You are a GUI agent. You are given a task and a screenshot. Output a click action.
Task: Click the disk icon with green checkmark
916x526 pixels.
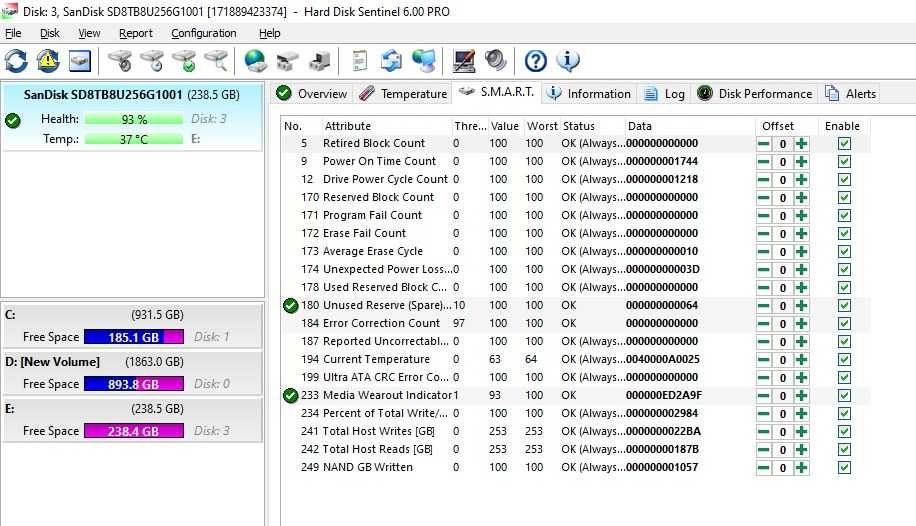point(185,61)
